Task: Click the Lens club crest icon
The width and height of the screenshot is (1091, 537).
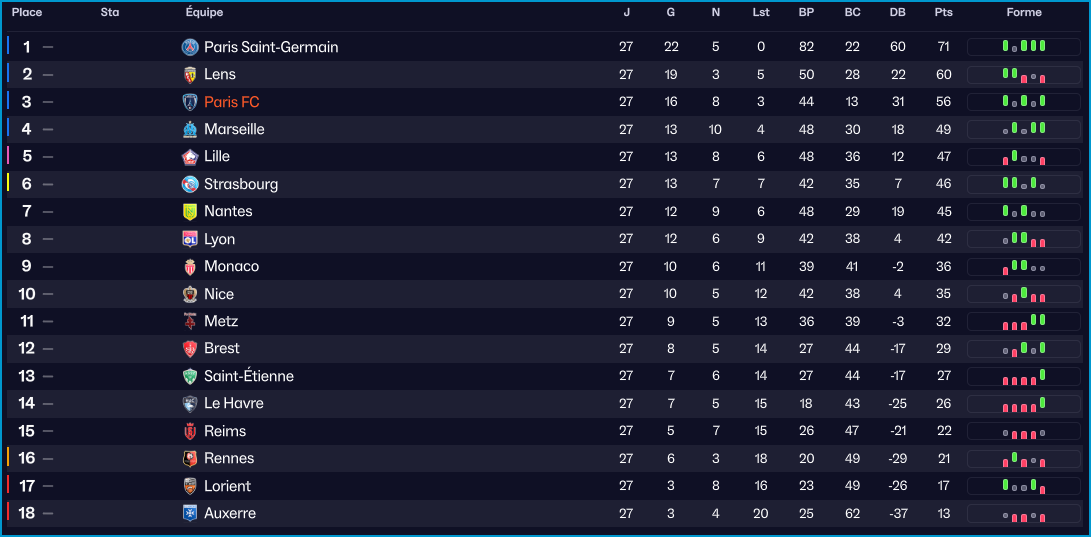Action: pos(190,74)
